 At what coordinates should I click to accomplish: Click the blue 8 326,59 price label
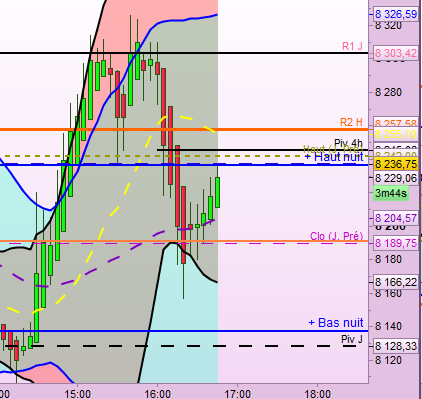(x=395, y=14)
